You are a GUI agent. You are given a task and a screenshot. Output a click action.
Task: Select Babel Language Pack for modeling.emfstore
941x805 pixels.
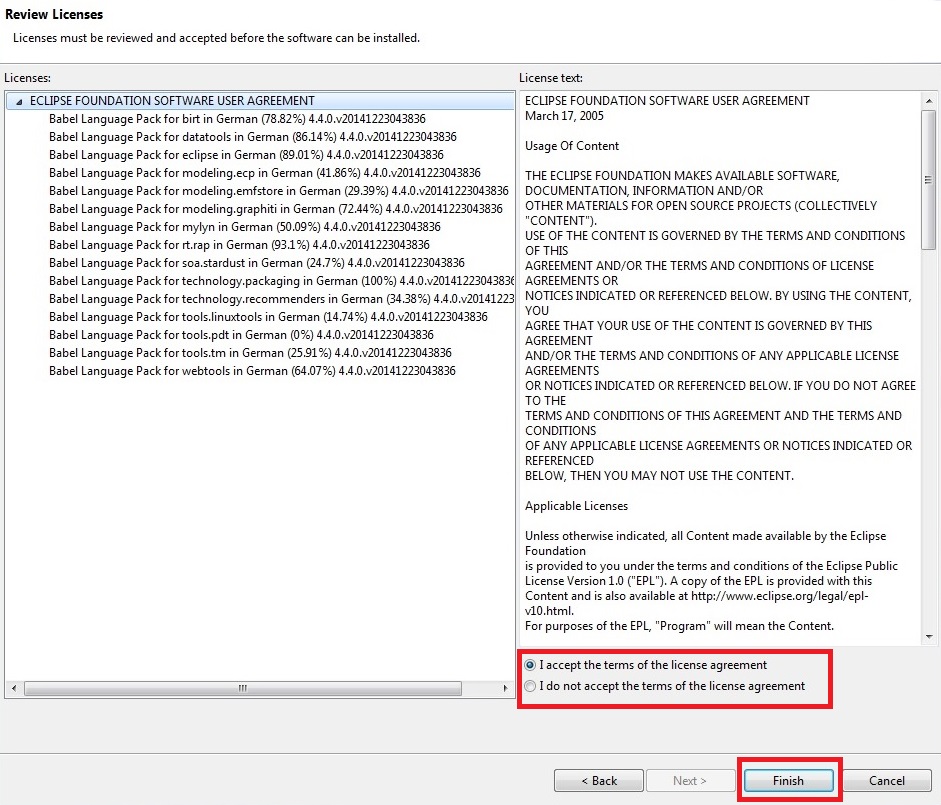click(x=278, y=191)
